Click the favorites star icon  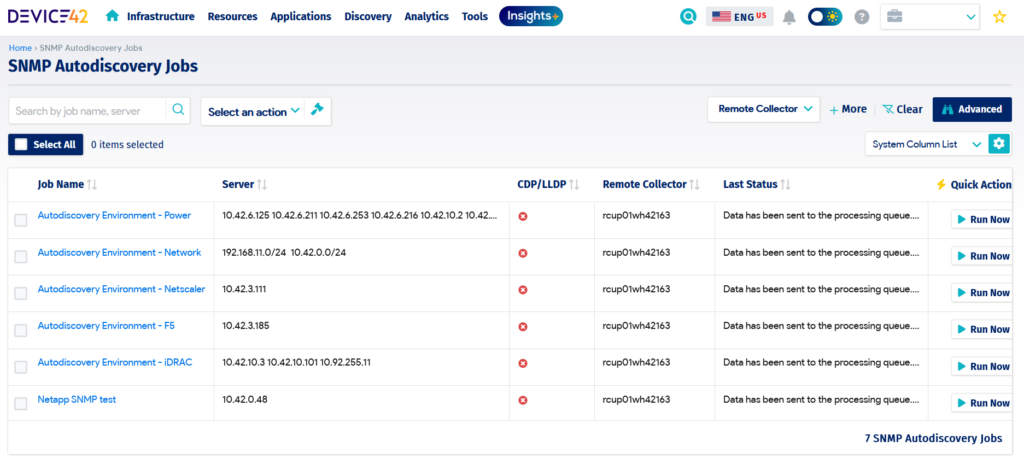click(x=999, y=17)
